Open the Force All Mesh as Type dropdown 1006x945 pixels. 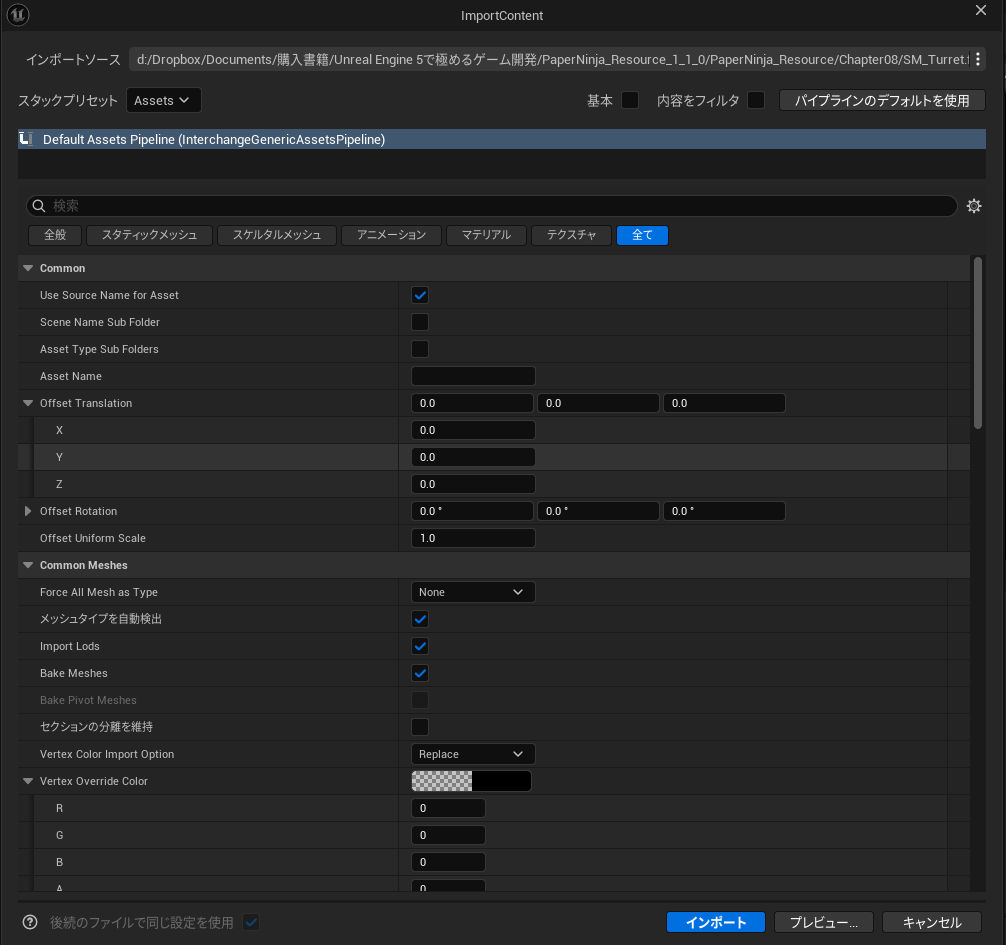(473, 592)
